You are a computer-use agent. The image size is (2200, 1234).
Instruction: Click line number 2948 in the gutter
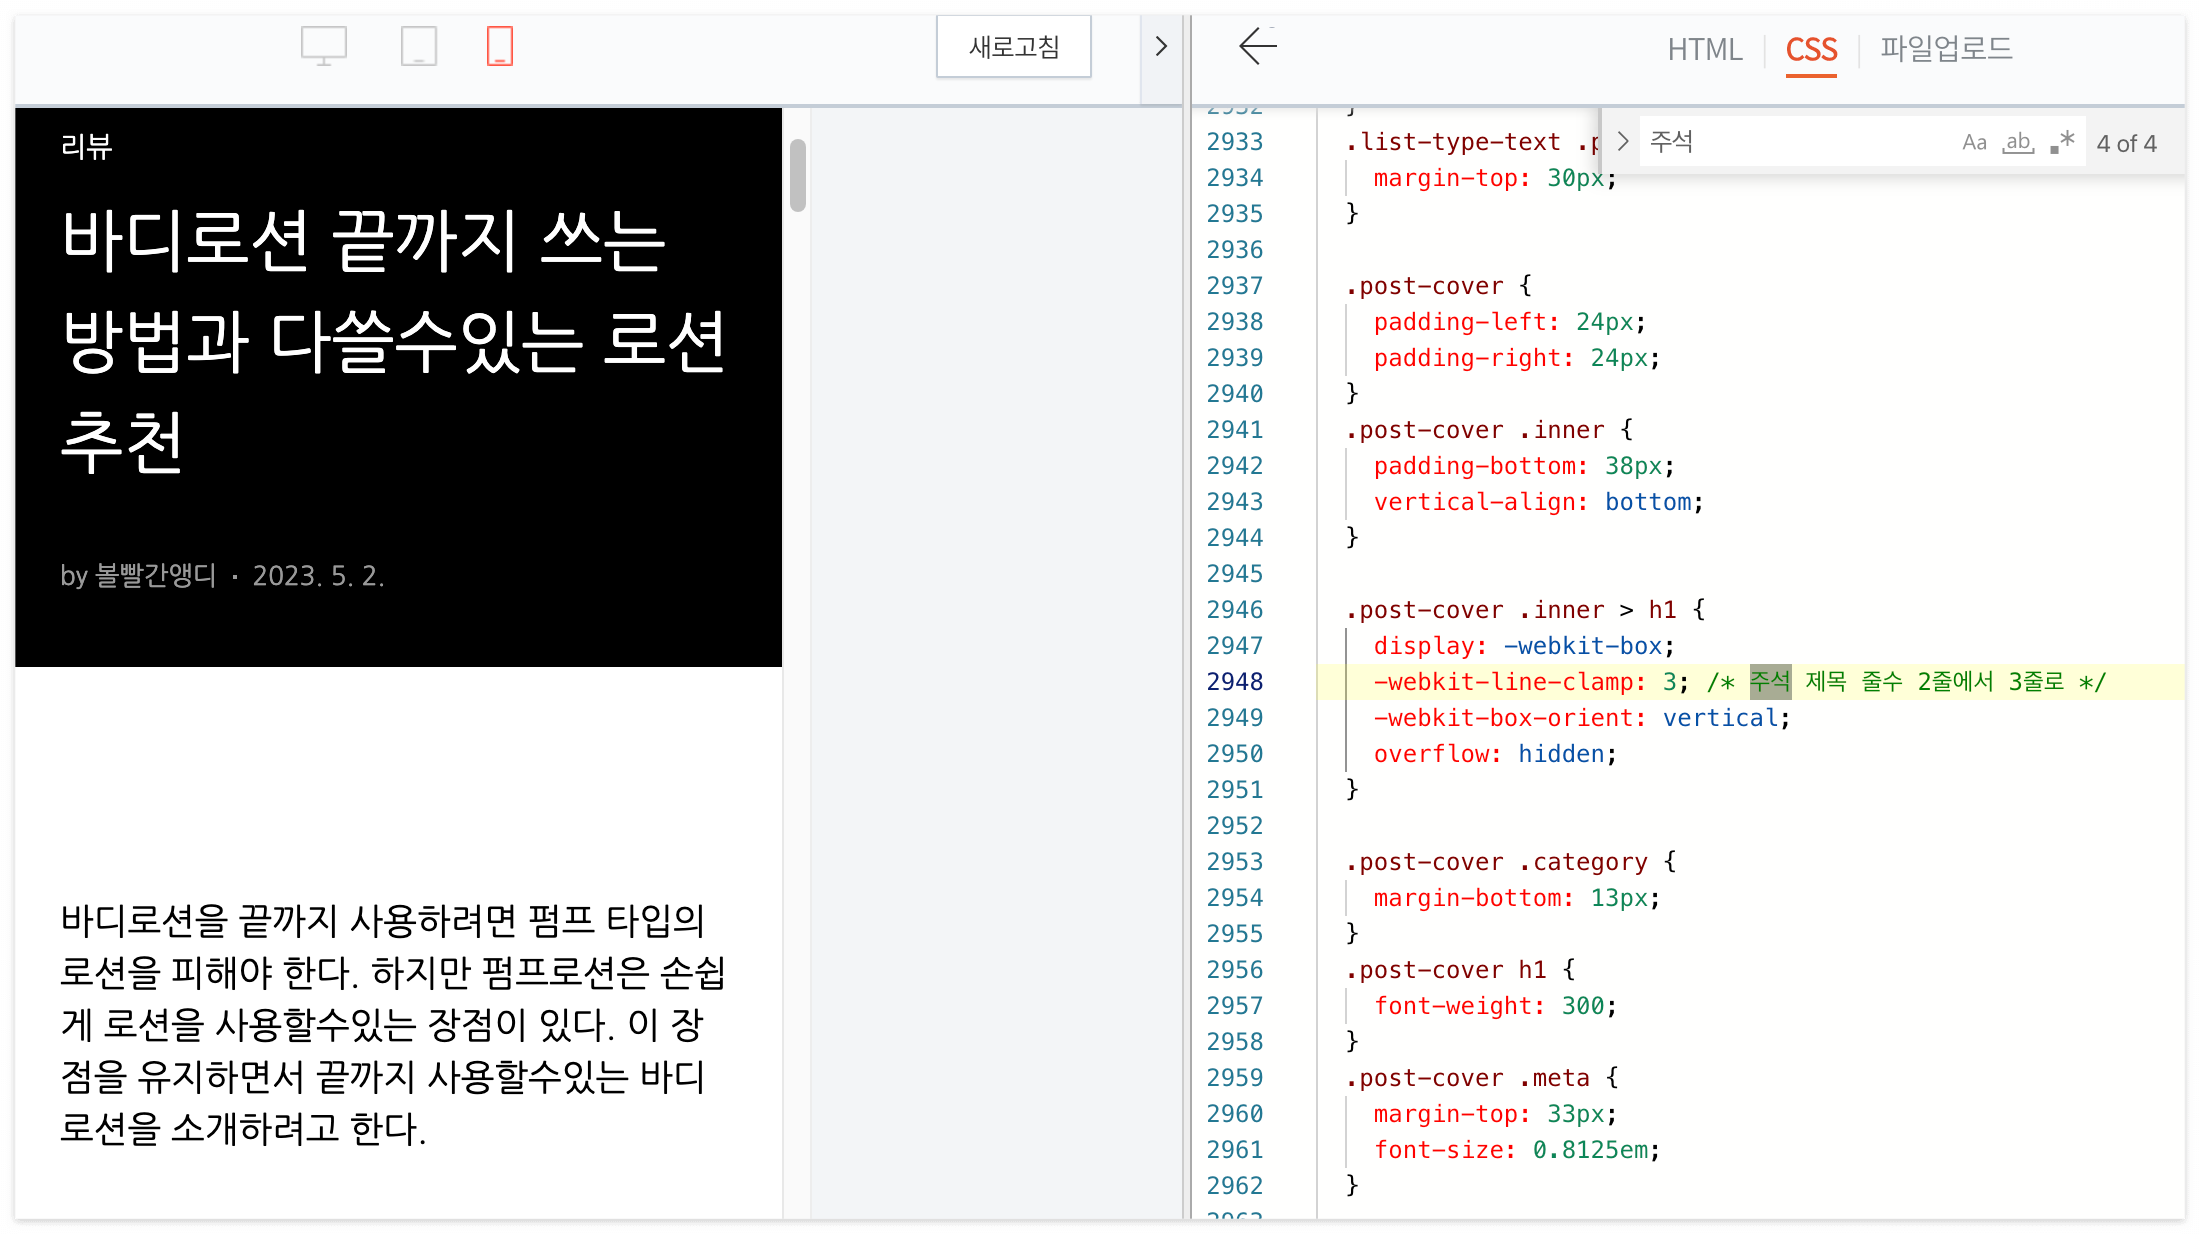click(1235, 682)
